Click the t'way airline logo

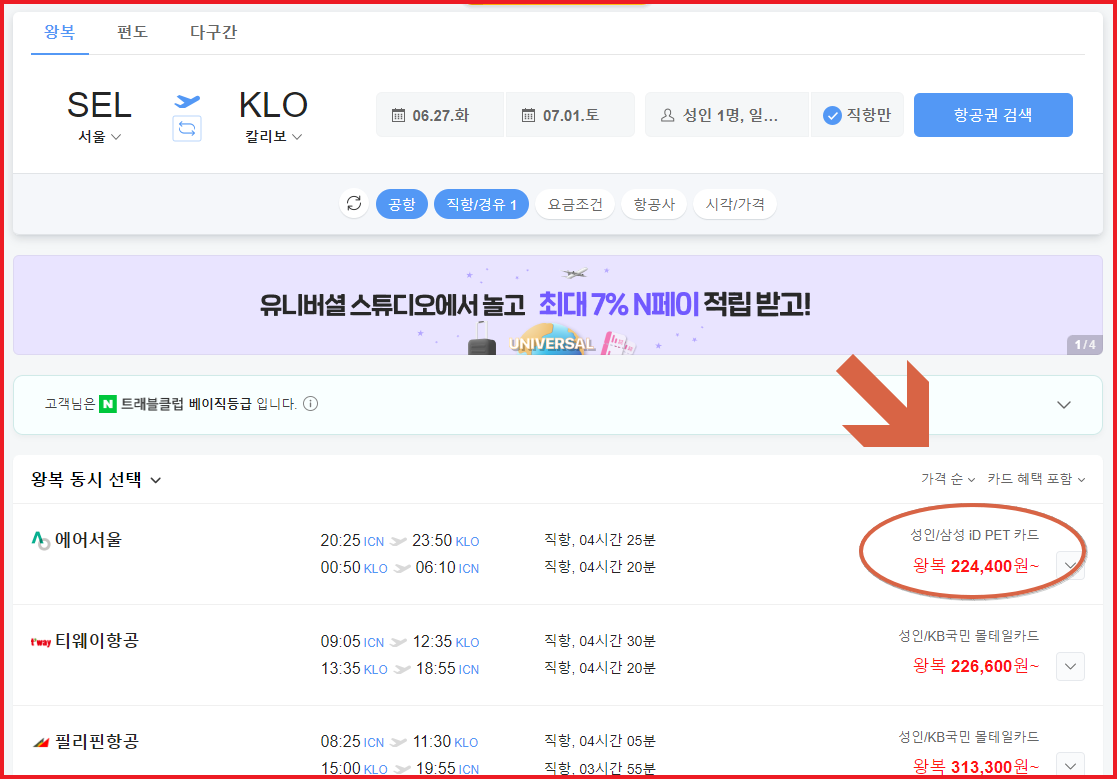(41, 642)
